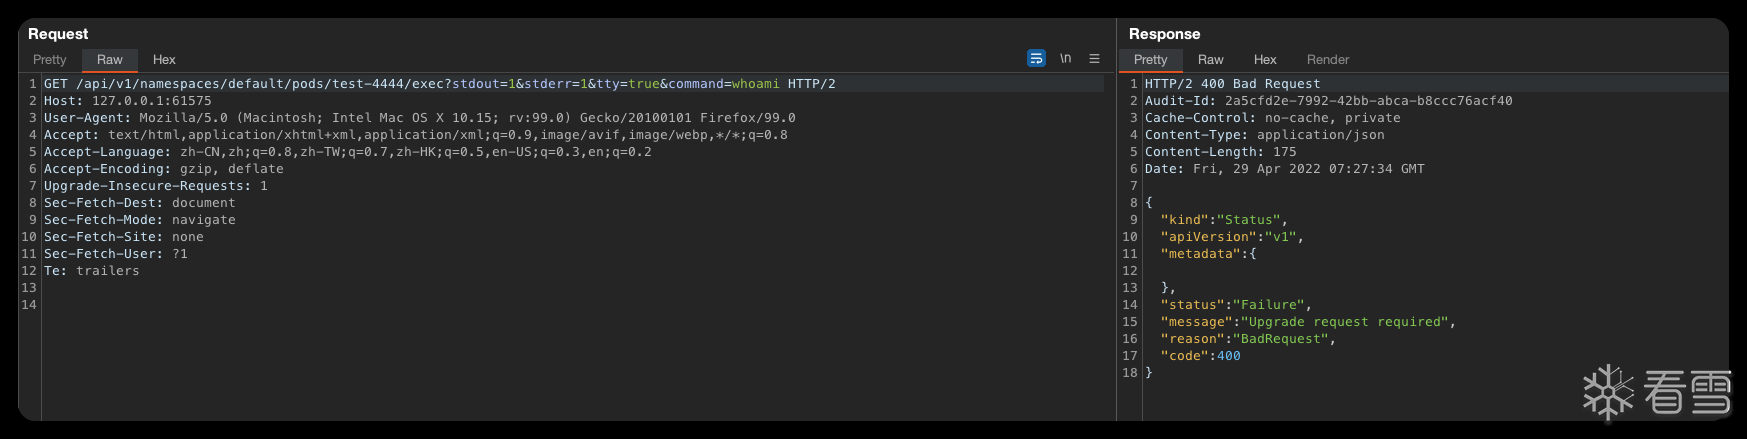The height and width of the screenshot is (439, 1747).
Task: Toggle the \n non-printable characters button
Action: pos(1065,59)
